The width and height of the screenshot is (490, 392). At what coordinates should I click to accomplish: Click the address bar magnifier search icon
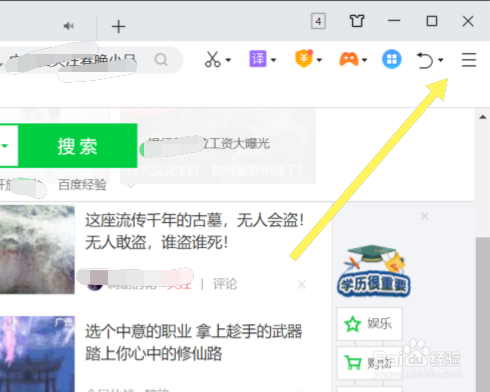(x=161, y=60)
